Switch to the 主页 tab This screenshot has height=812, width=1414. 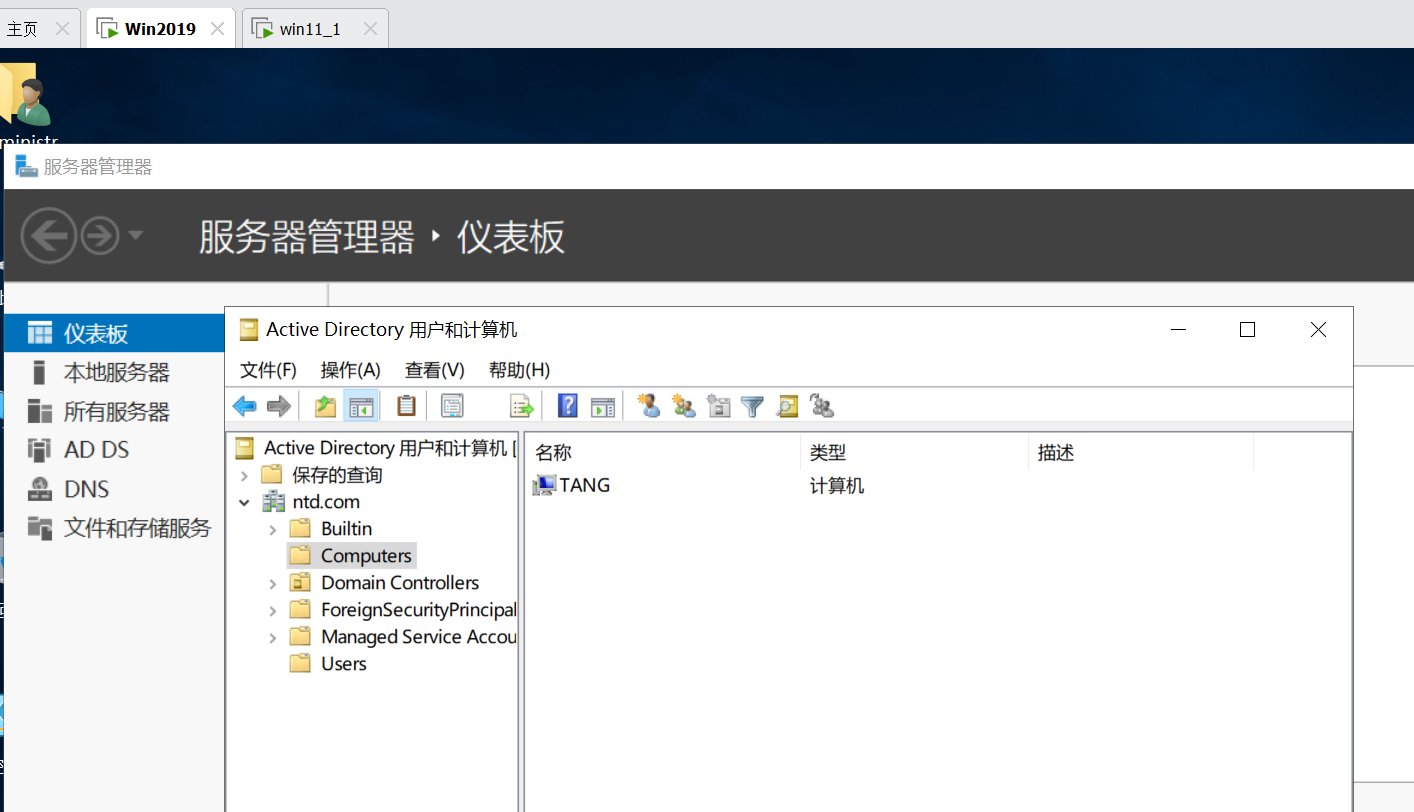(x=22, y=29)
